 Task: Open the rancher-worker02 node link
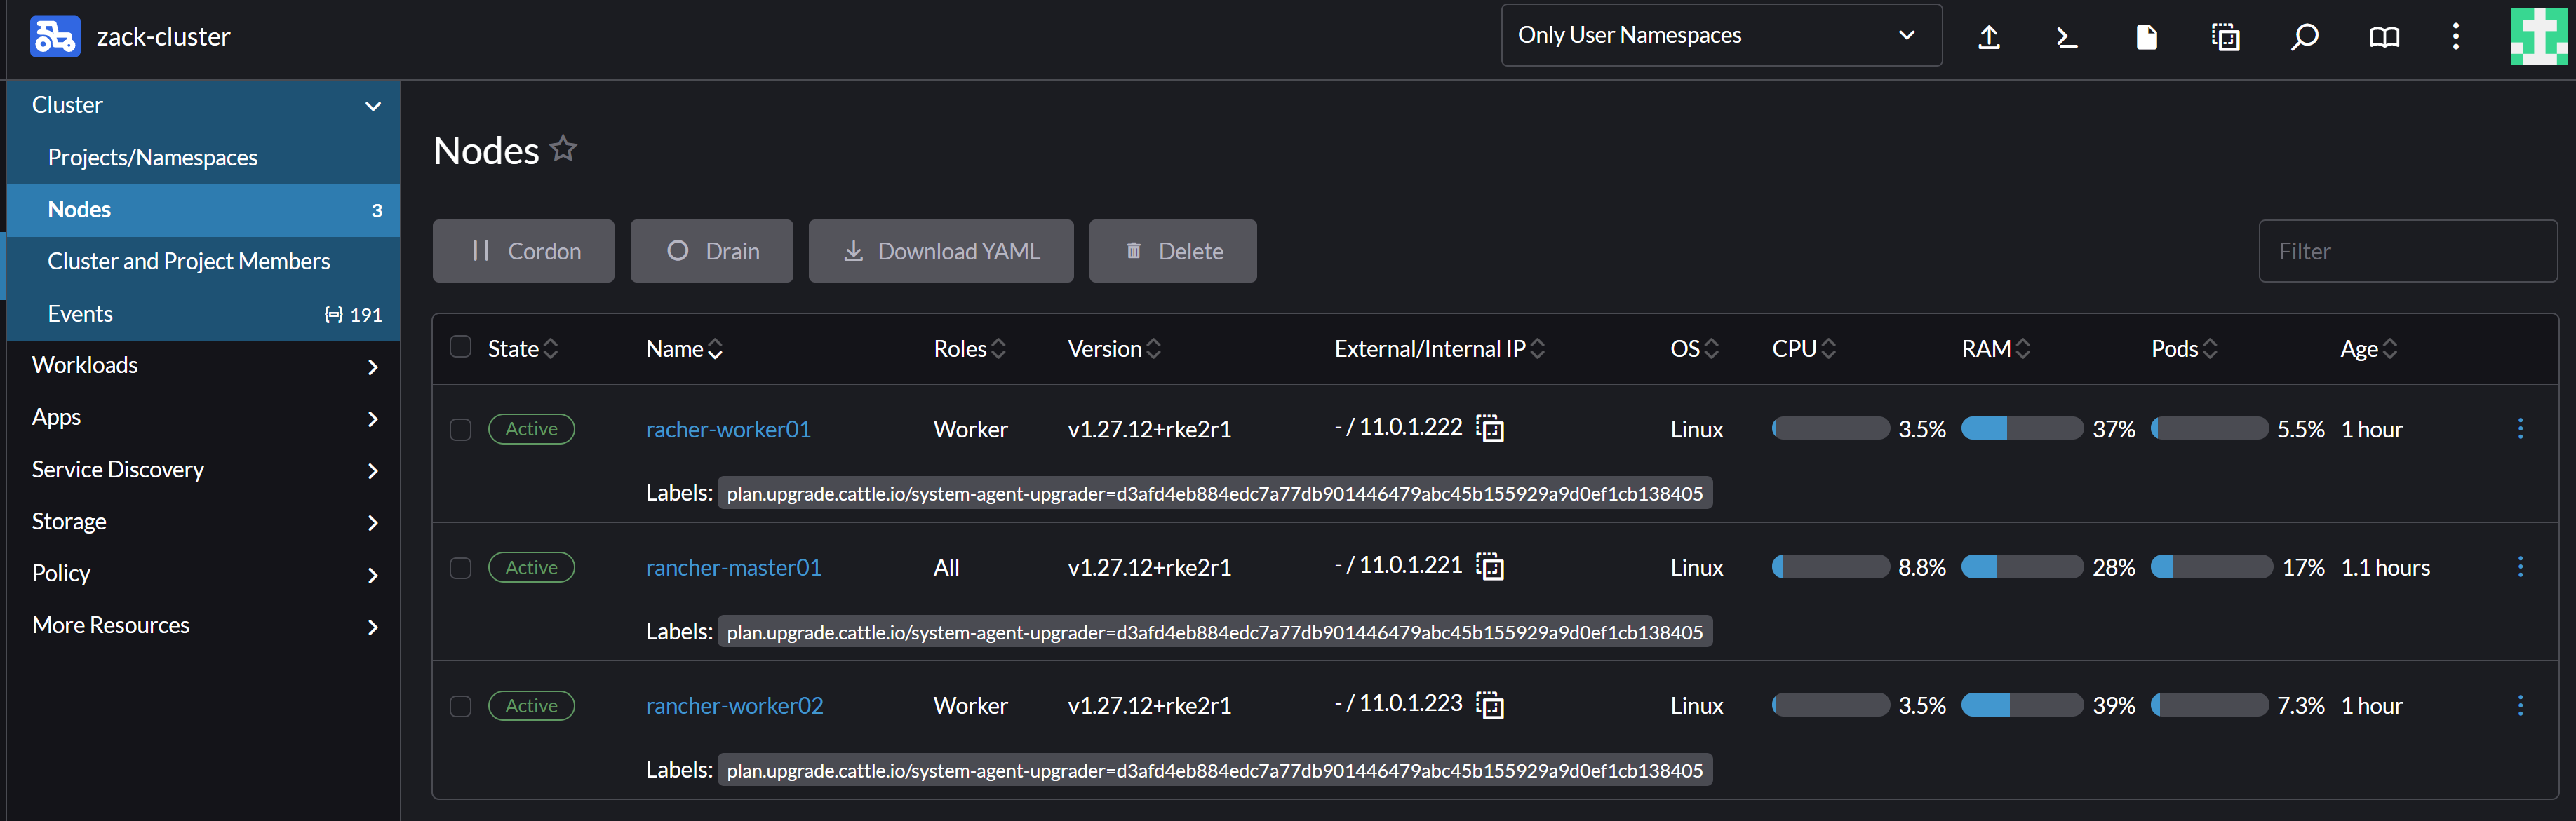point(734,705)
